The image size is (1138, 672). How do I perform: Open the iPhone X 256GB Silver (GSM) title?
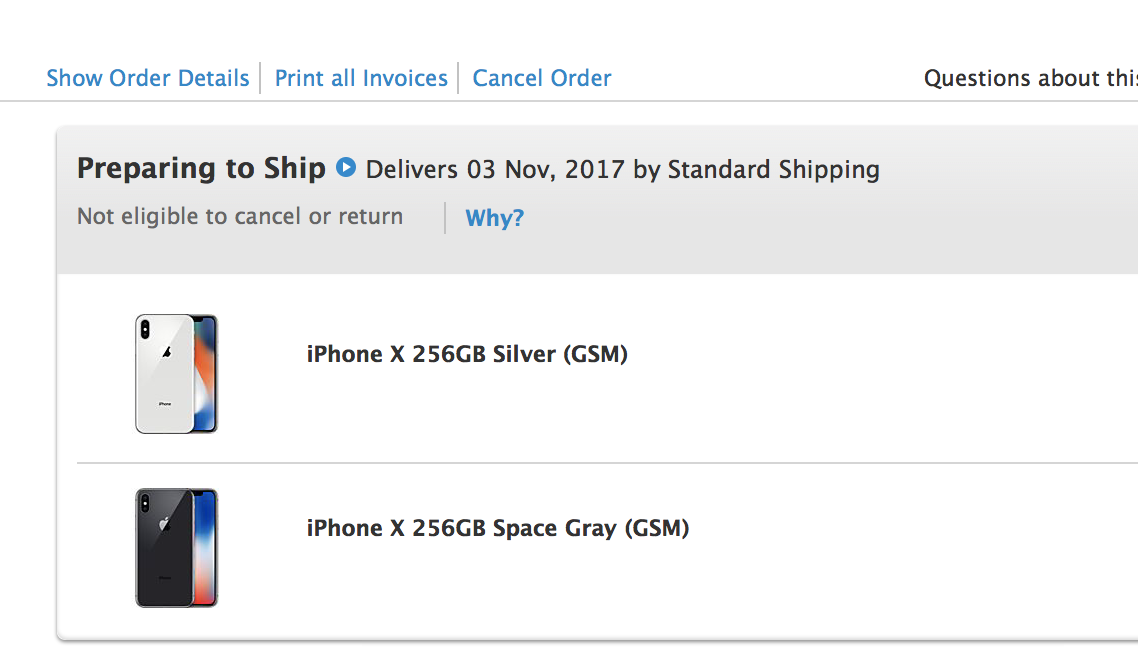[x=467, y=354]
